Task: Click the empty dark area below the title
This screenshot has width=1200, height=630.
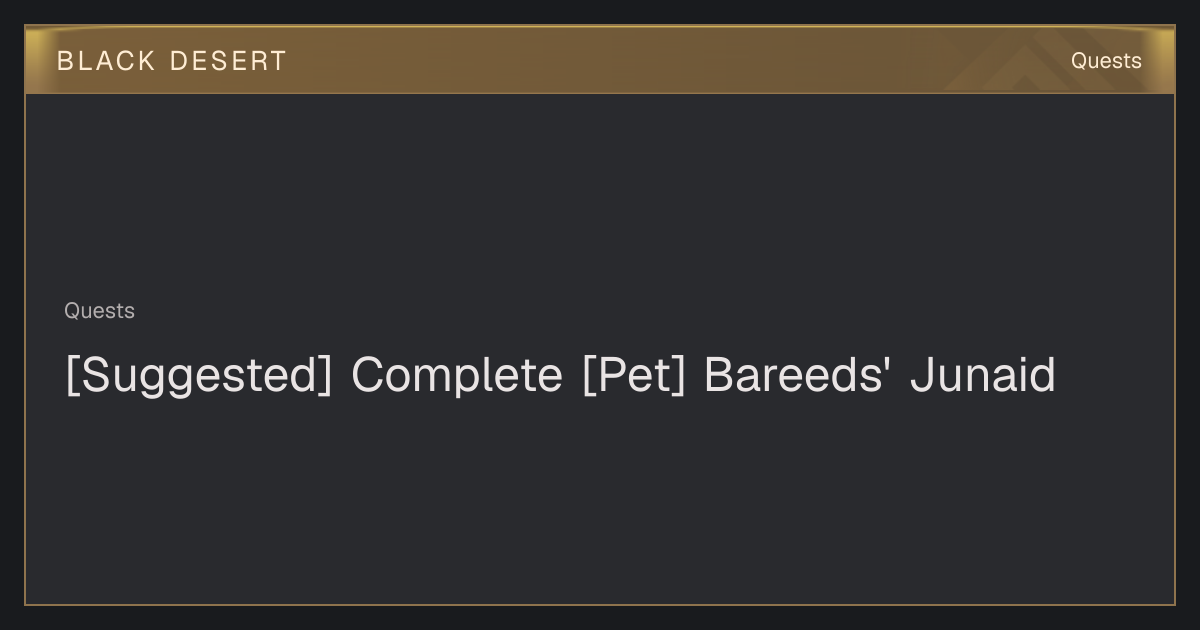Action: 600,500
